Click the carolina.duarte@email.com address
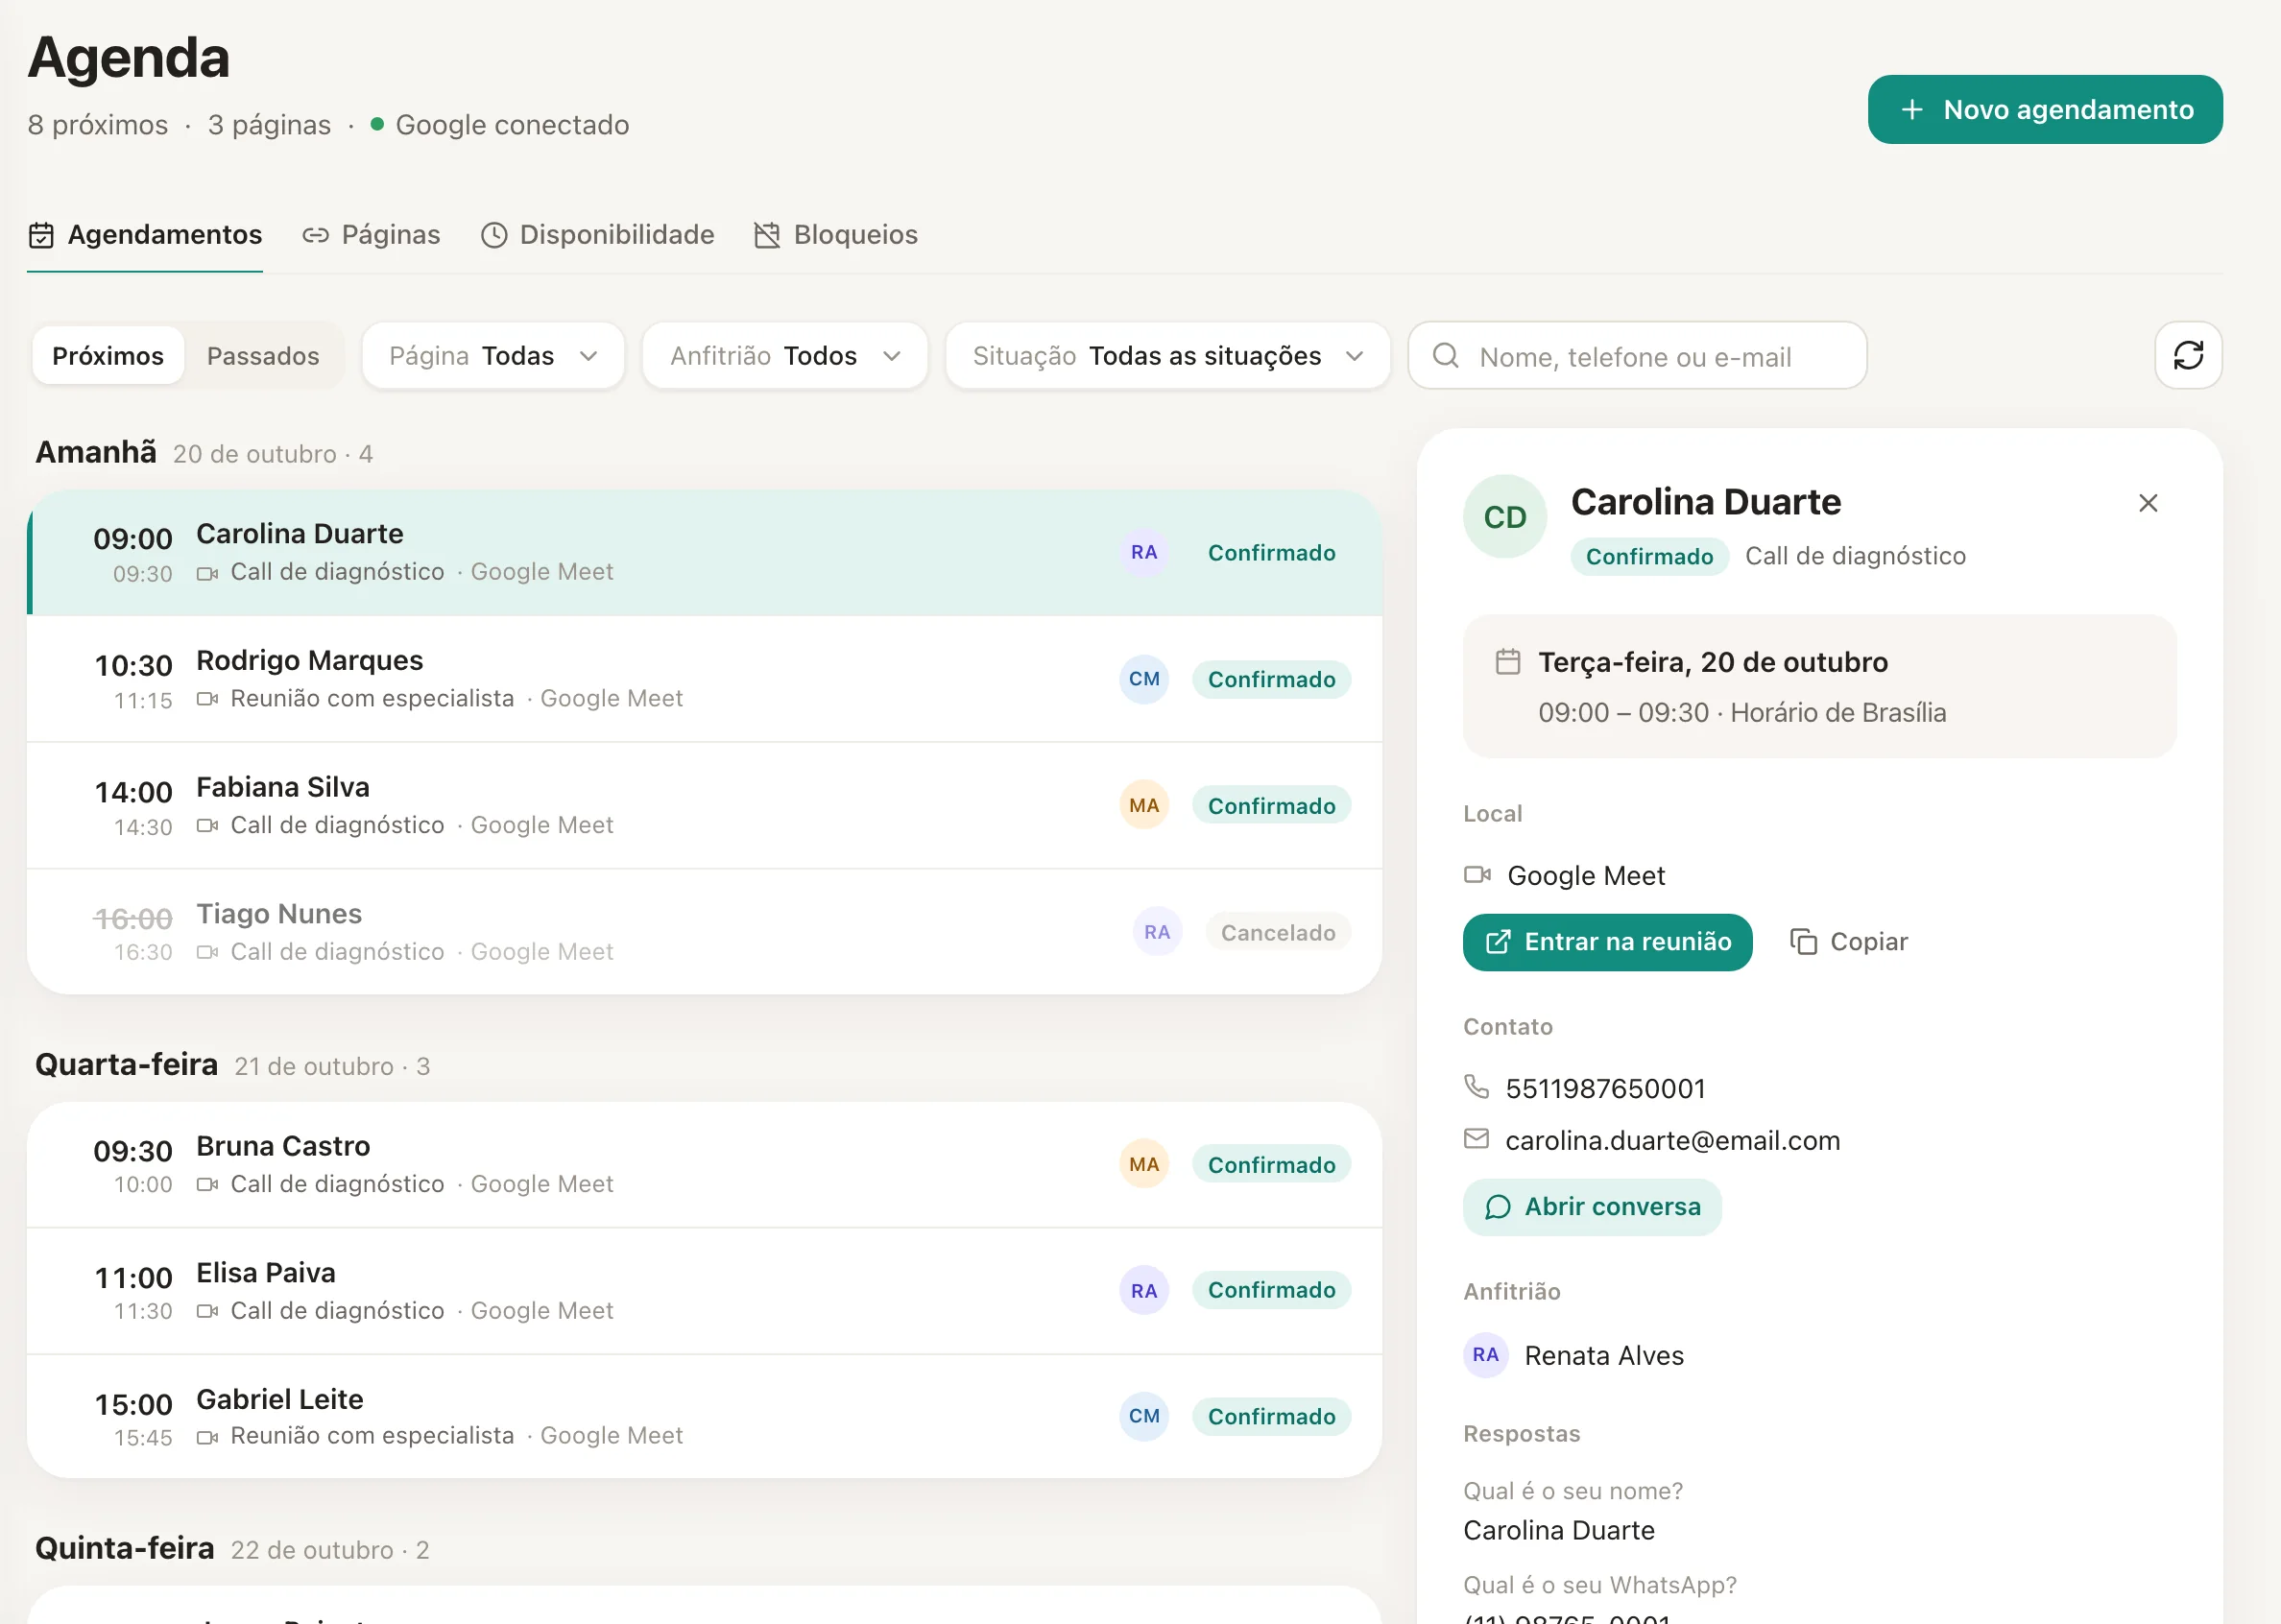Image resolution: width=2281 pixels, height=1624 pixels. (1672, 1140)
